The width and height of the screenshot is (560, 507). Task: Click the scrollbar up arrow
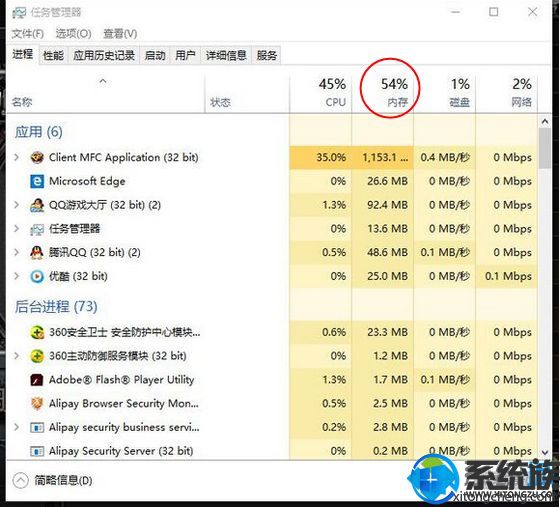click(x=545, y=122)
